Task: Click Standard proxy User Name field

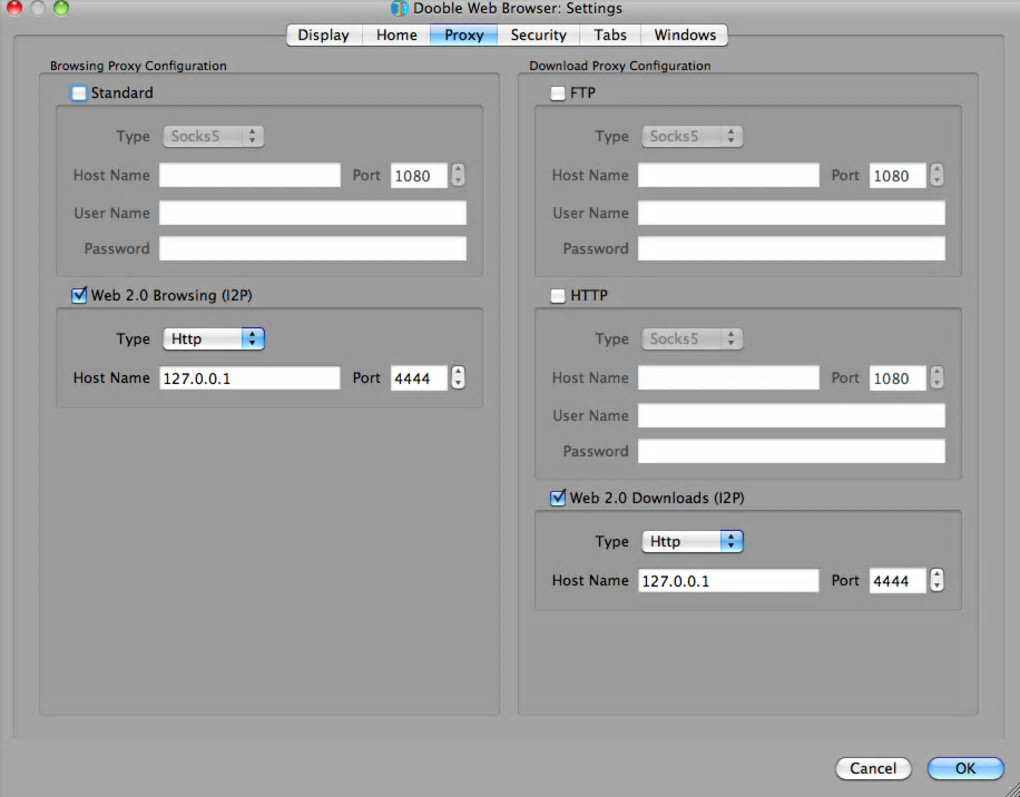Action: pyautogui.click(x=313, y=213)
